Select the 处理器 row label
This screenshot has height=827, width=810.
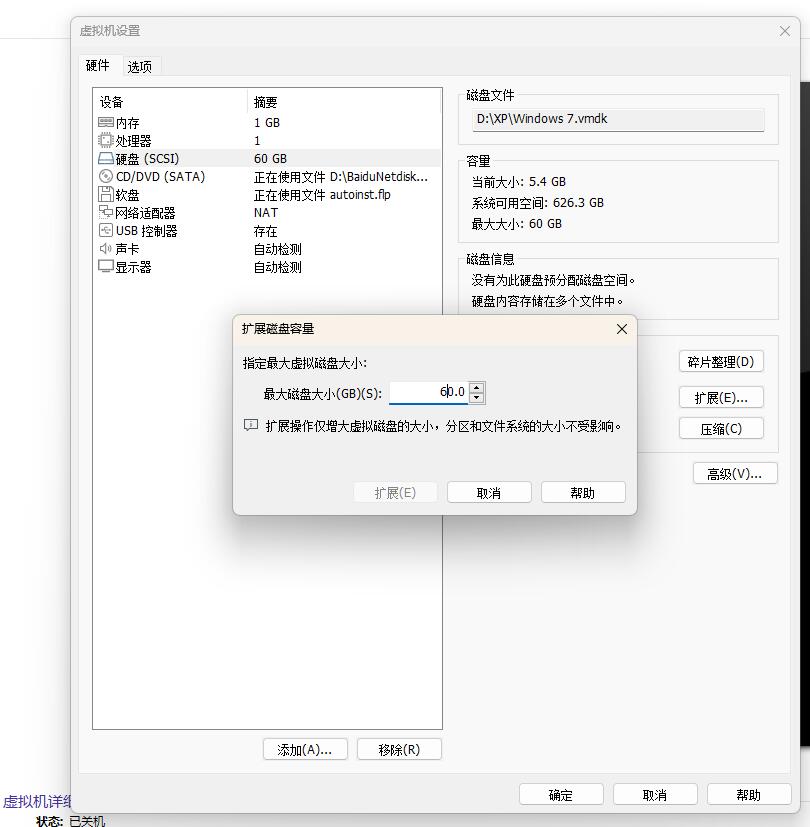pos(133,141)
